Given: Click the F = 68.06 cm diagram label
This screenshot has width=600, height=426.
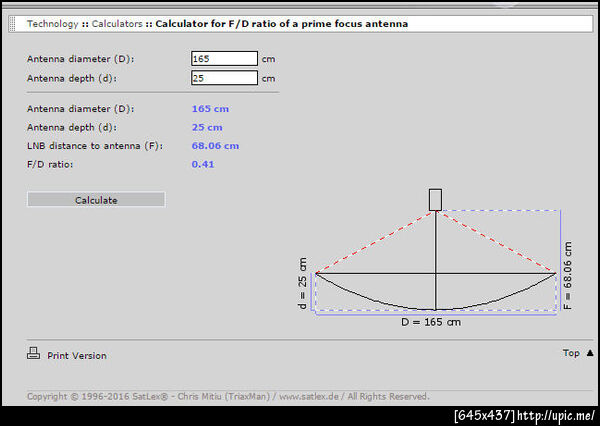Looking at the screenshot, I should (x=567, y=275).
